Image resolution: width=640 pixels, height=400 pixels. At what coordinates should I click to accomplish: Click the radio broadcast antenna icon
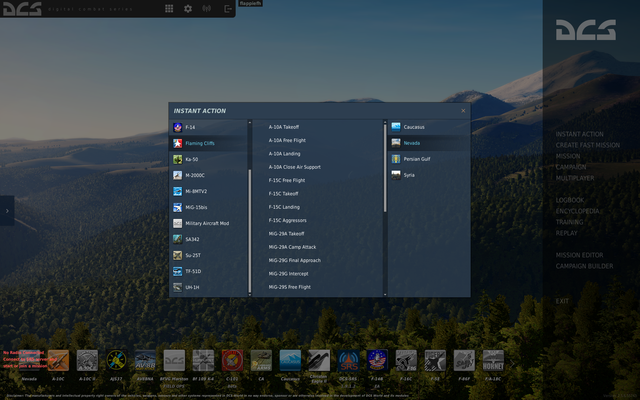pos(207,9)
